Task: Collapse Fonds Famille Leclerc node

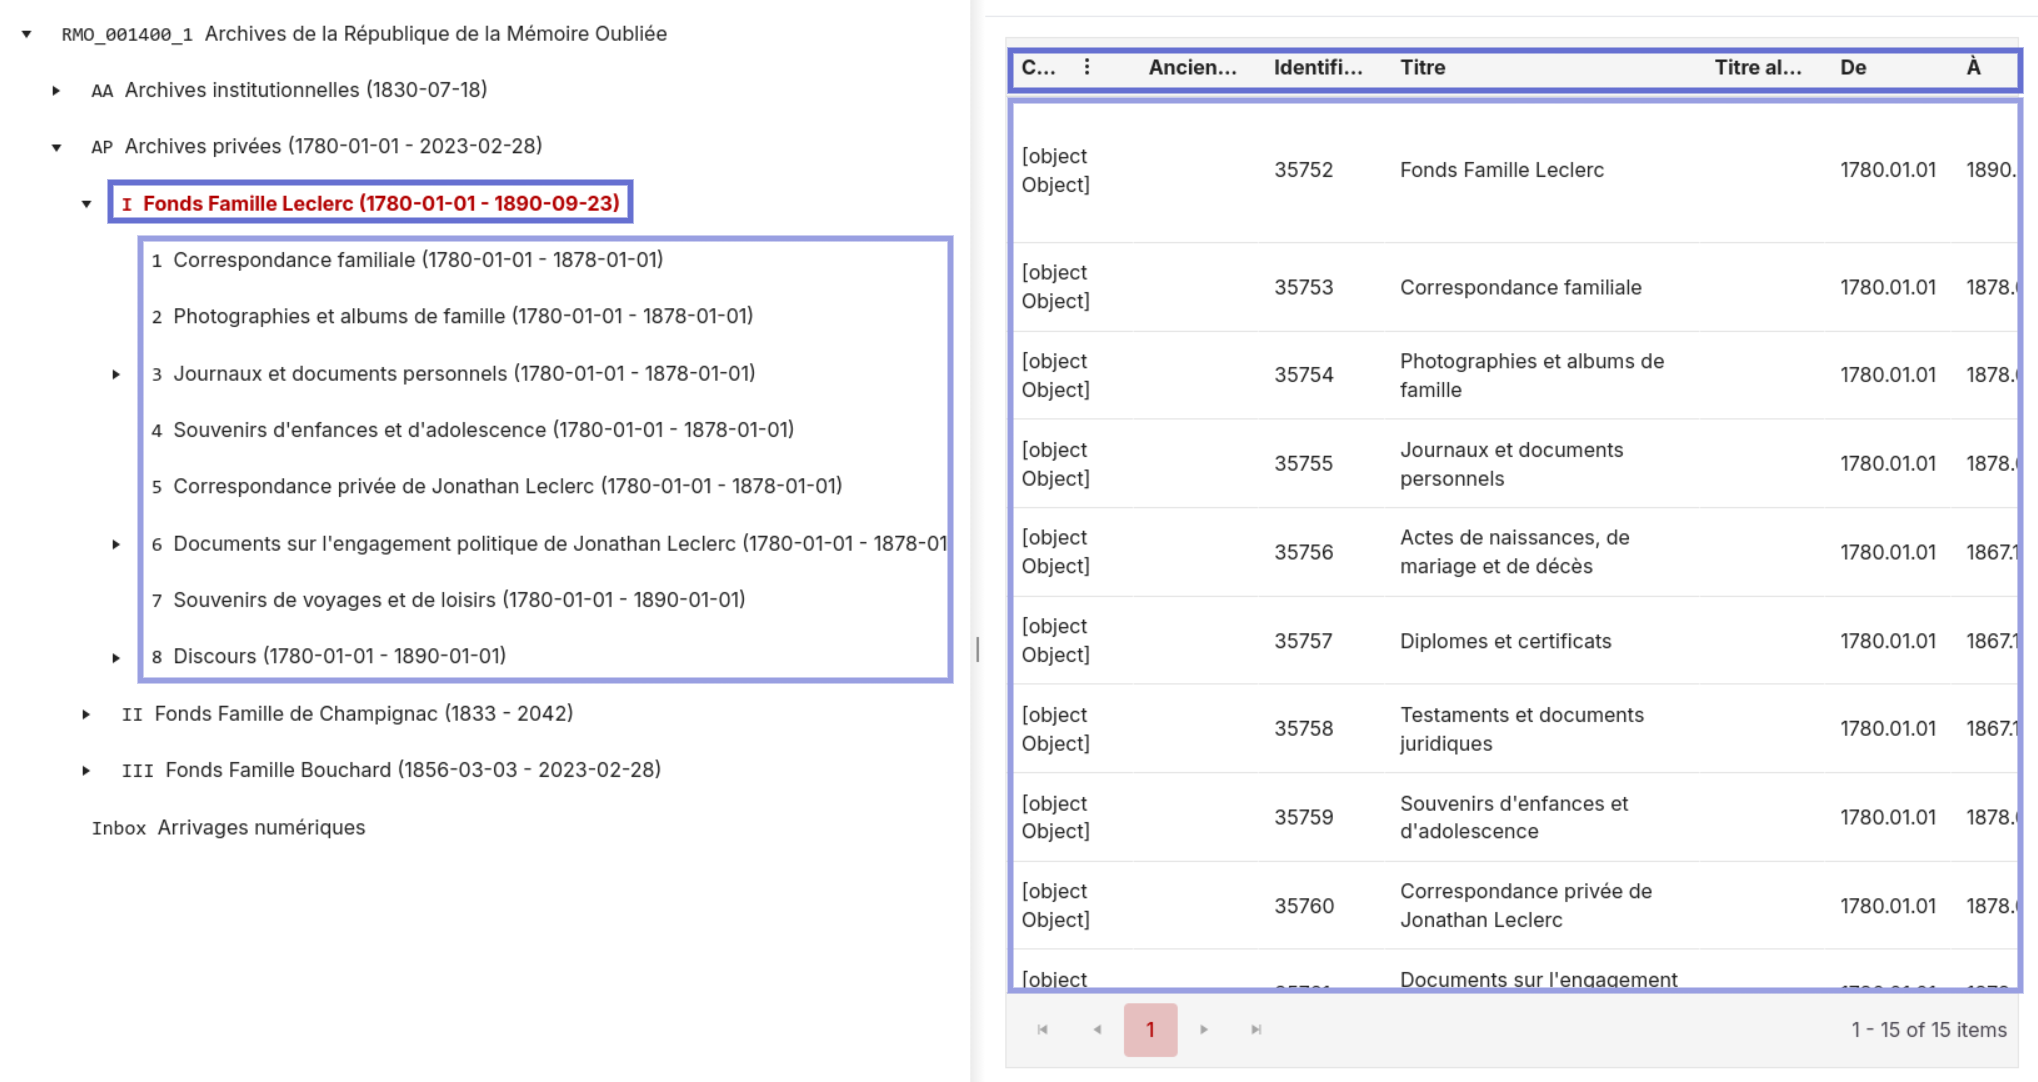Action: [x=87, y=204]
